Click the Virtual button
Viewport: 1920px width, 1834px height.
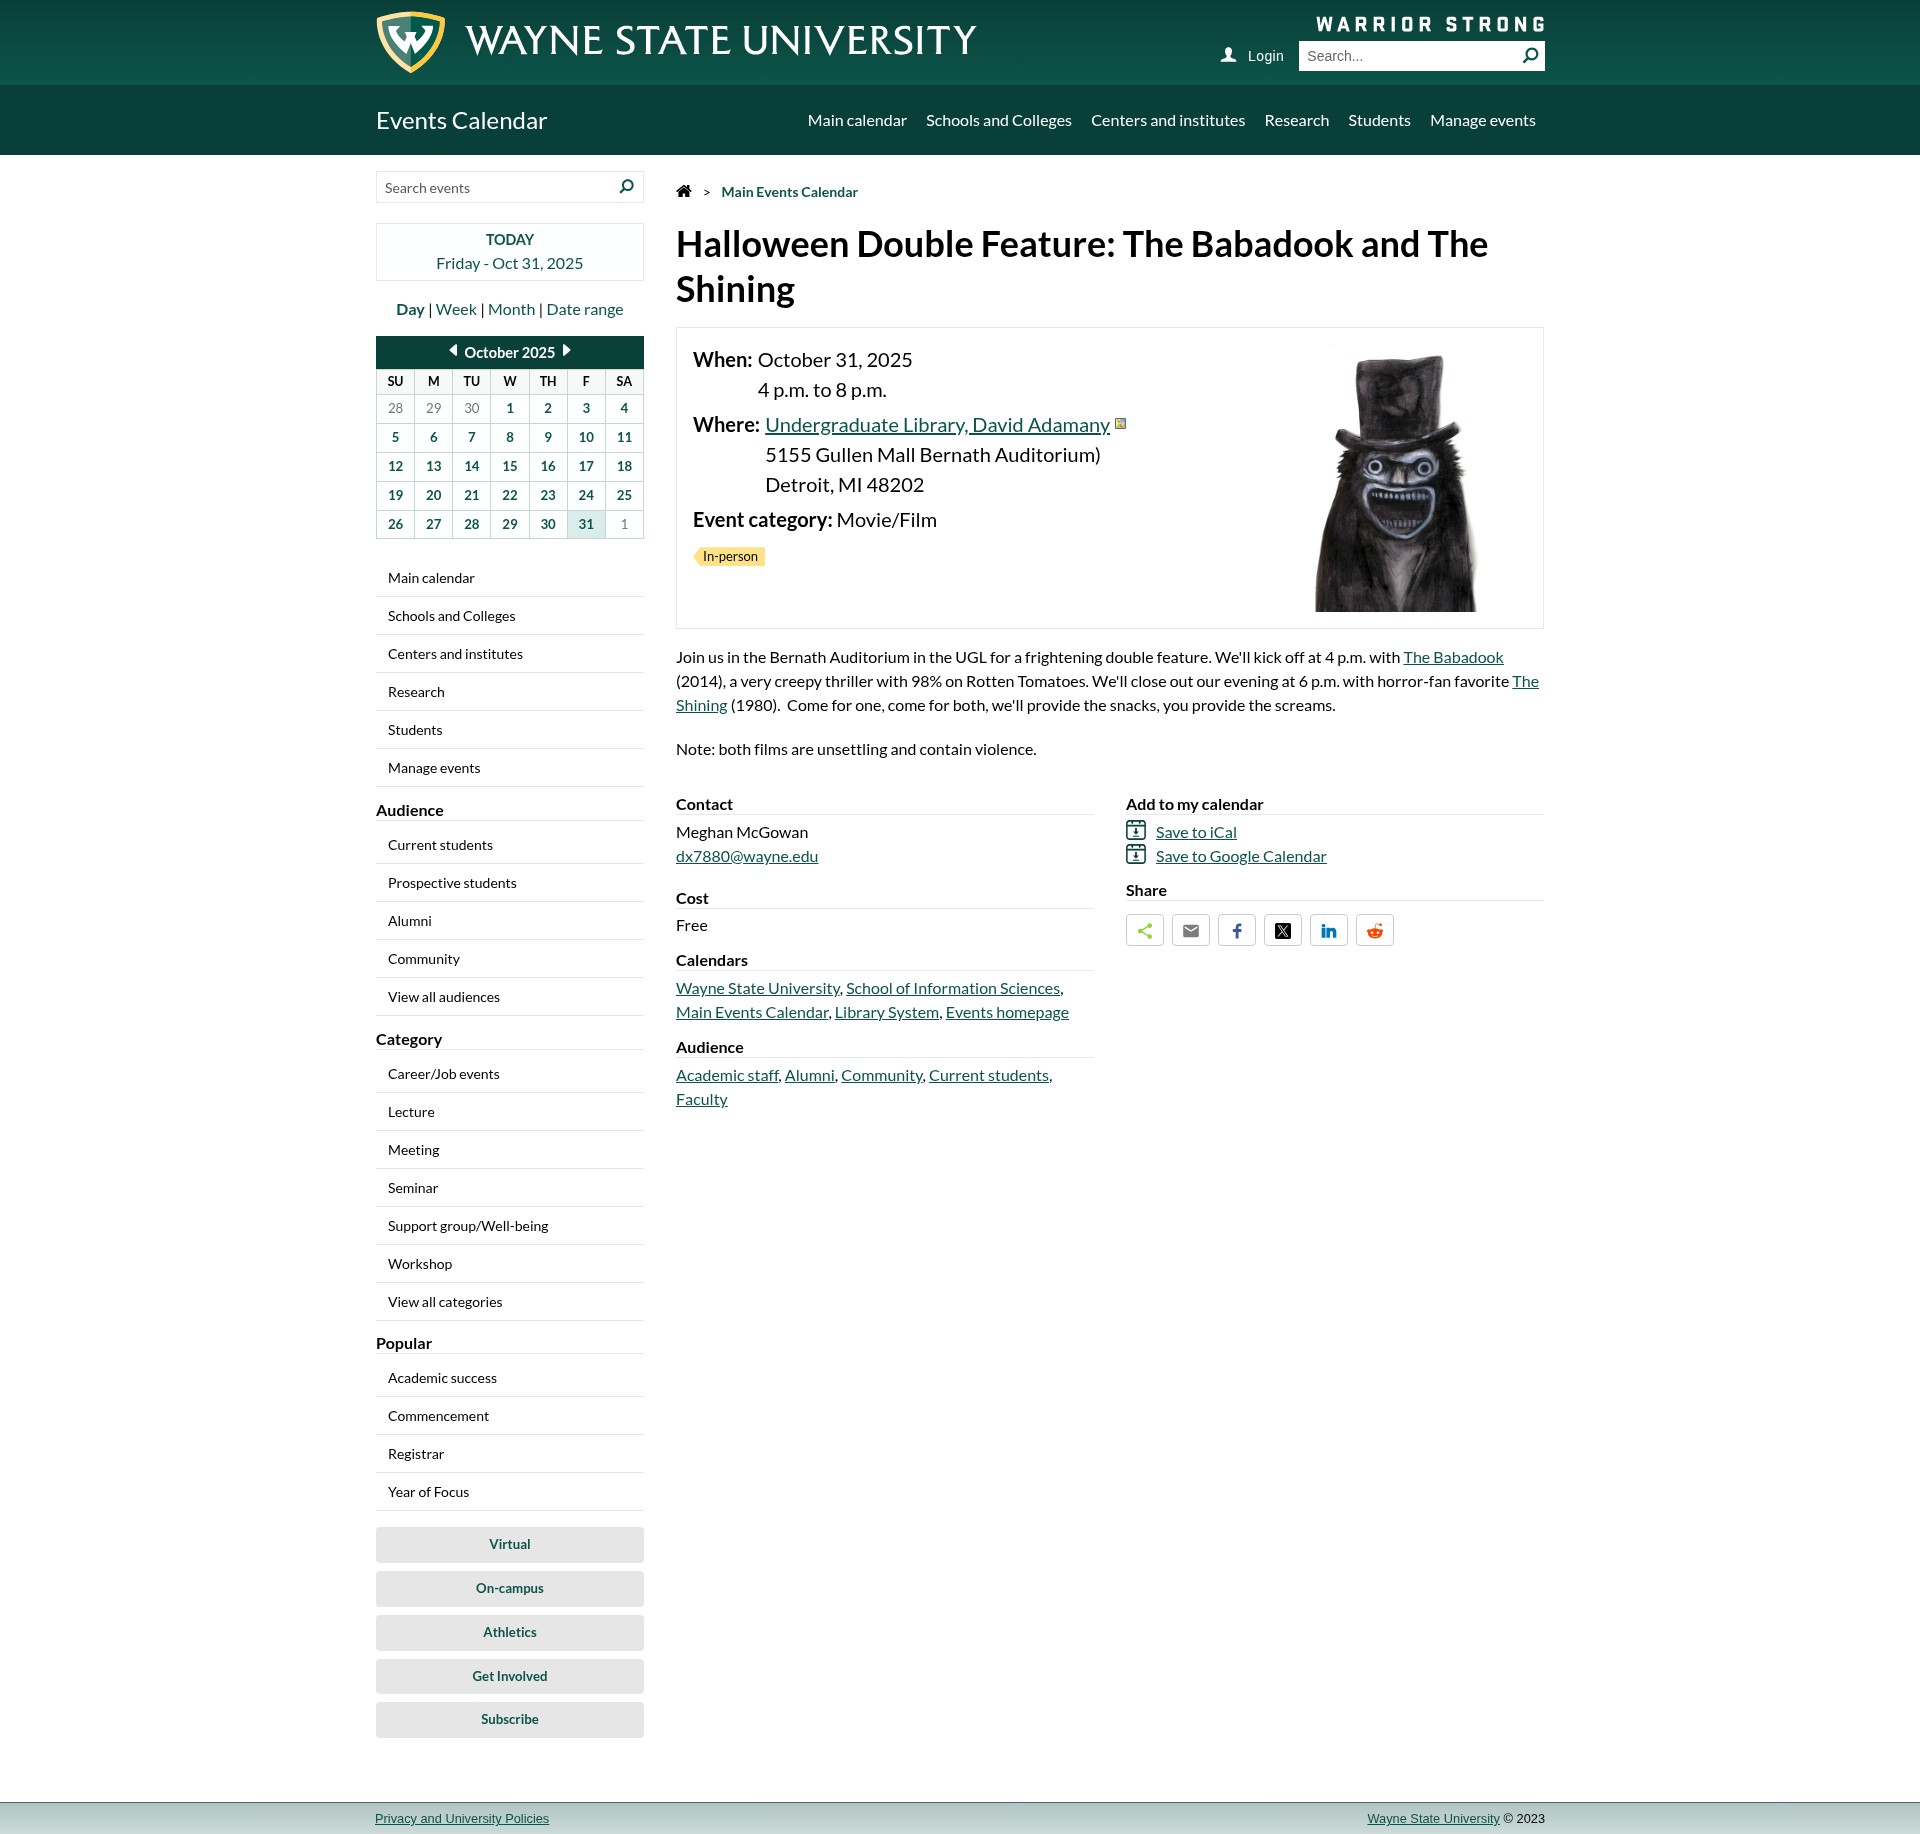pyautogui.click(x=510, y=1544)
